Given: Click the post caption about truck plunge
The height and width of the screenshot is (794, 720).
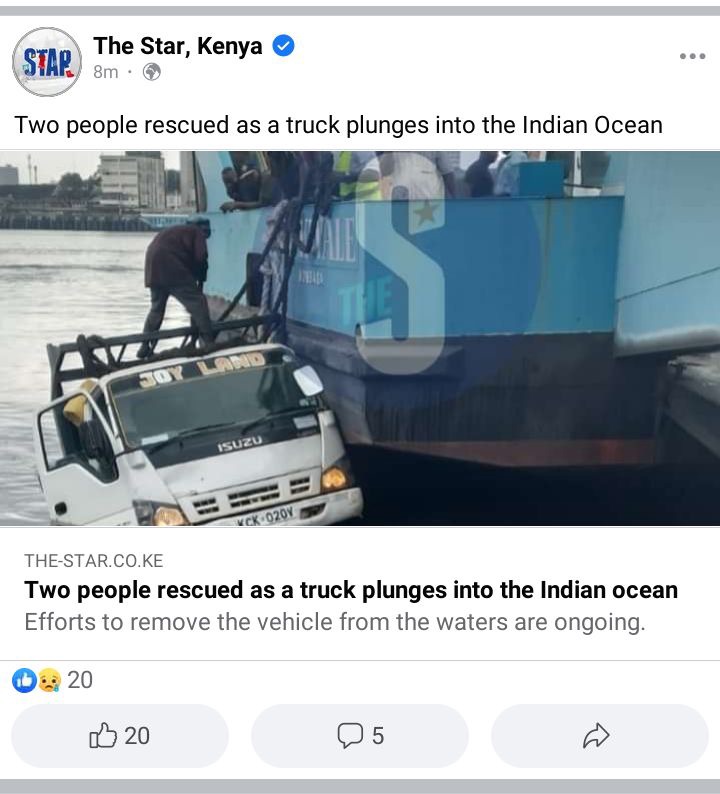Looking at the screenshot, I should coord(338,125).
